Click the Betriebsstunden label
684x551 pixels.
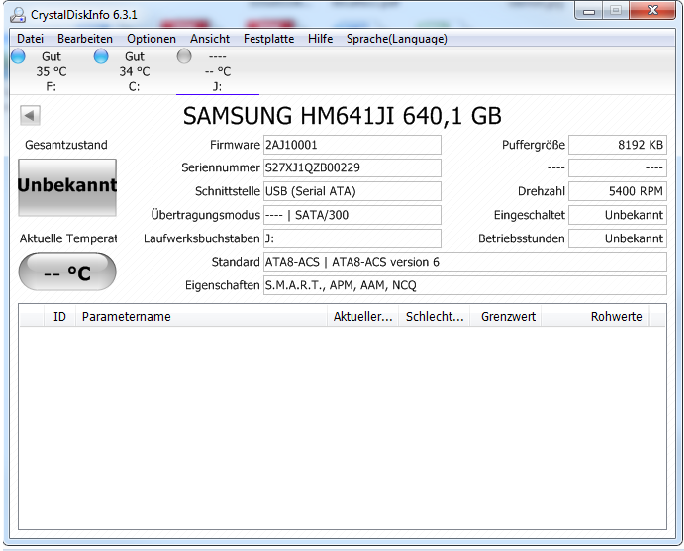[521, 239]
